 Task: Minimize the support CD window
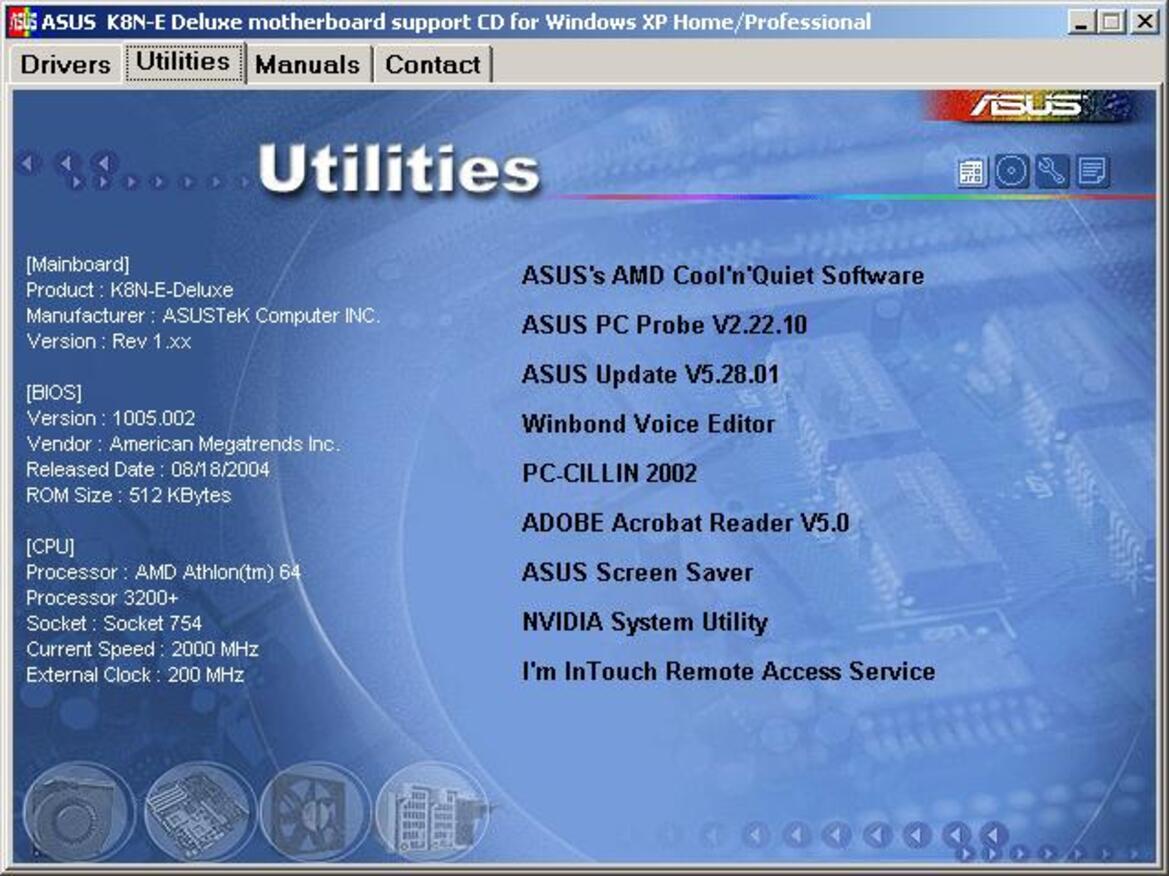1080,22
